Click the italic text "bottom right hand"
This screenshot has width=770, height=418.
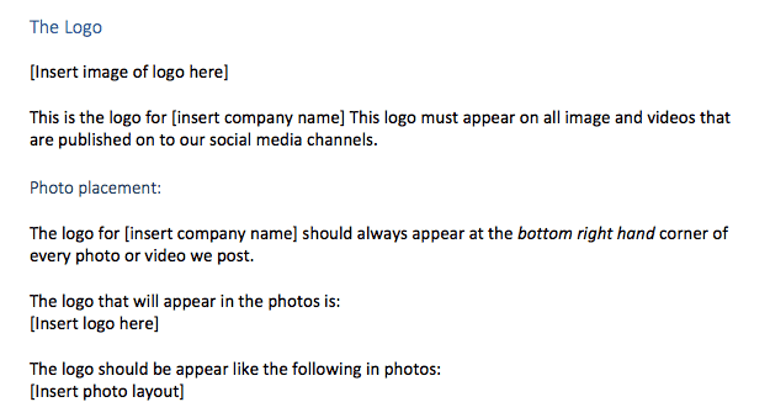[x=585, y=234]
